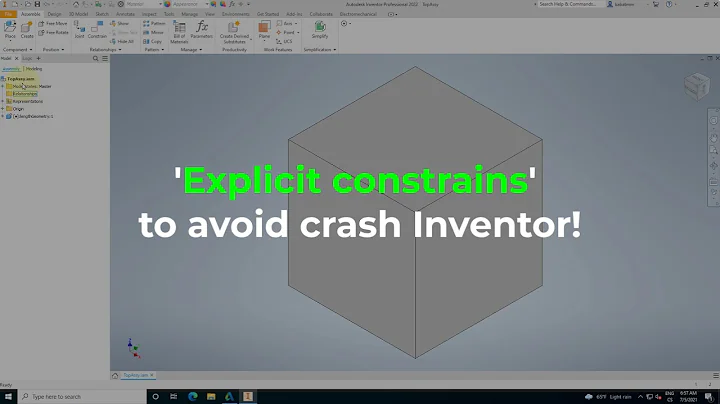
Task: Add a new browser panel tab with plus
Action: [x=39, y=58]
